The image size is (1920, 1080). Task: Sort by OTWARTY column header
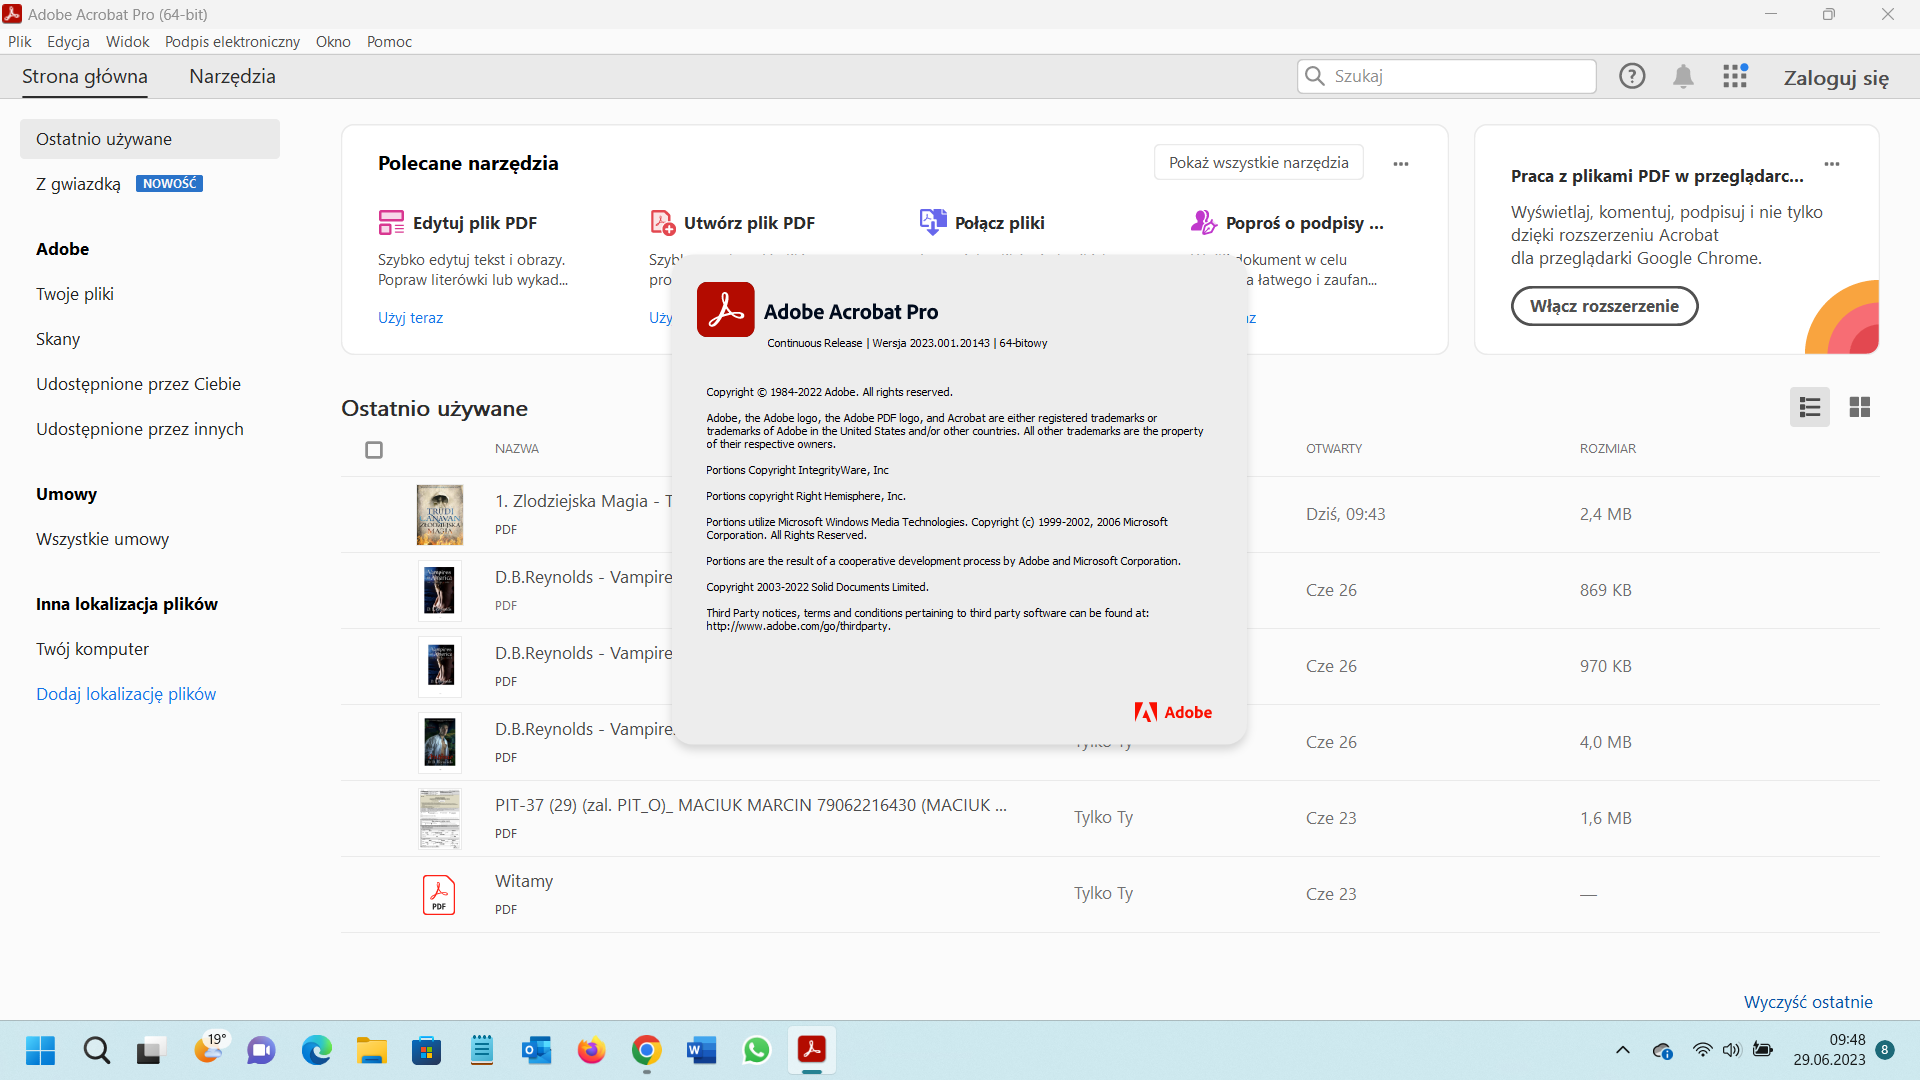[1334, 449]
